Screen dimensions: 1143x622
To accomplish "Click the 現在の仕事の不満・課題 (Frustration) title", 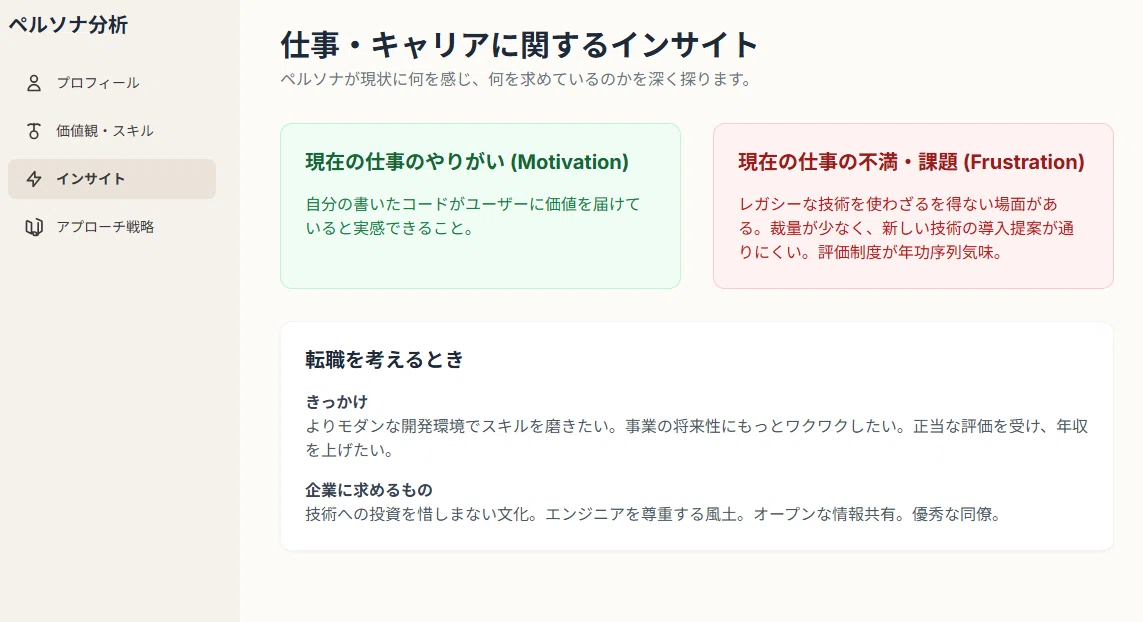I will coord(911,162).
